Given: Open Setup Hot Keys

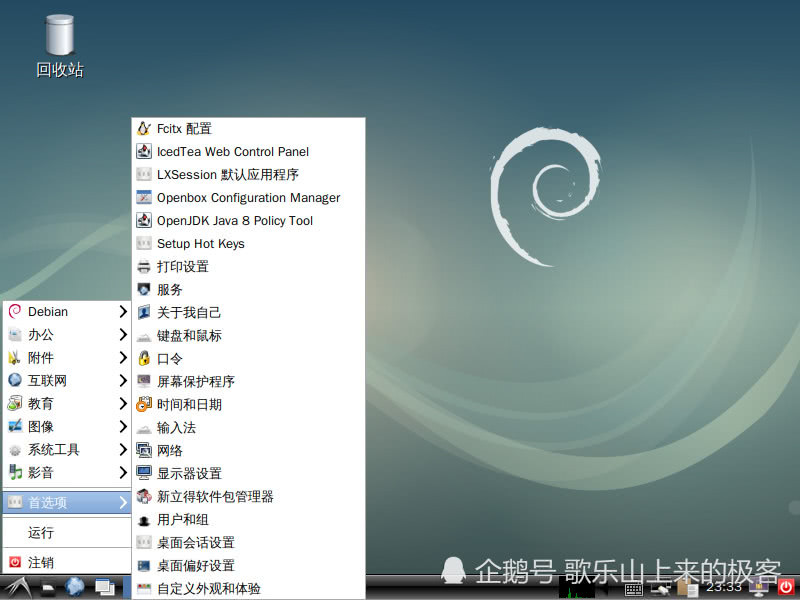Looking at the screenshot, I should click(x=248, y=243).
